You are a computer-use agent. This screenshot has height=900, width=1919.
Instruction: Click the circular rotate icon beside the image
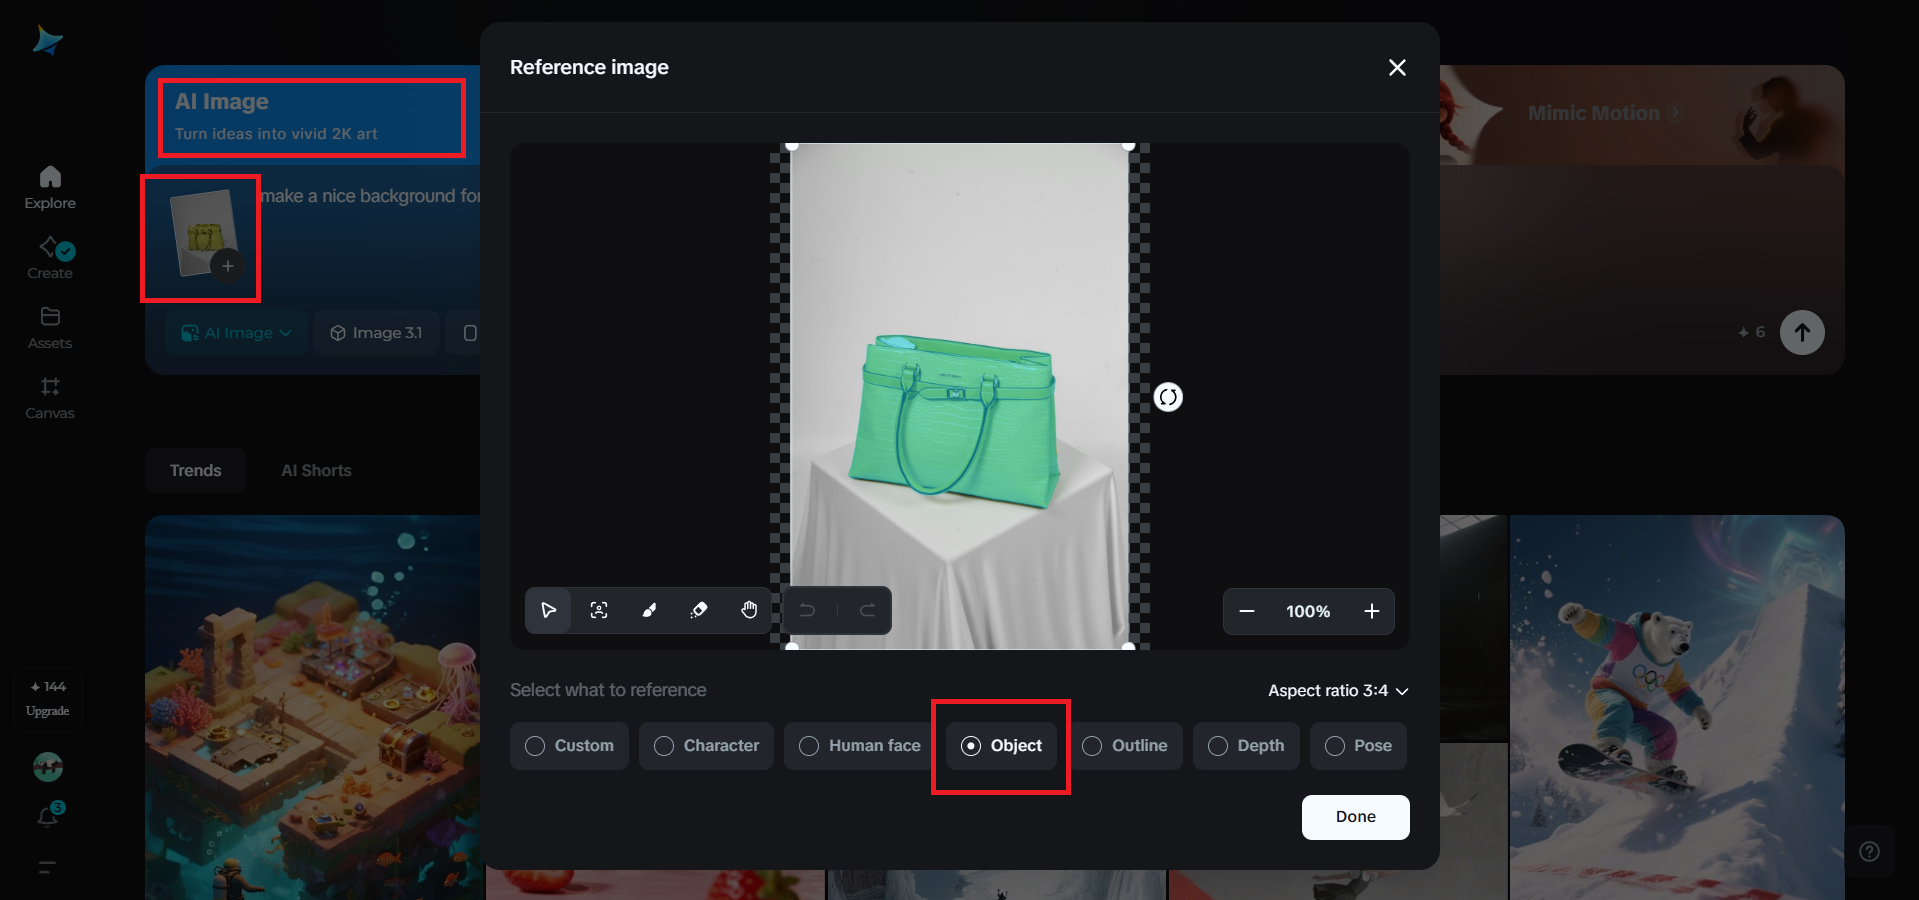click(1168, 397)
